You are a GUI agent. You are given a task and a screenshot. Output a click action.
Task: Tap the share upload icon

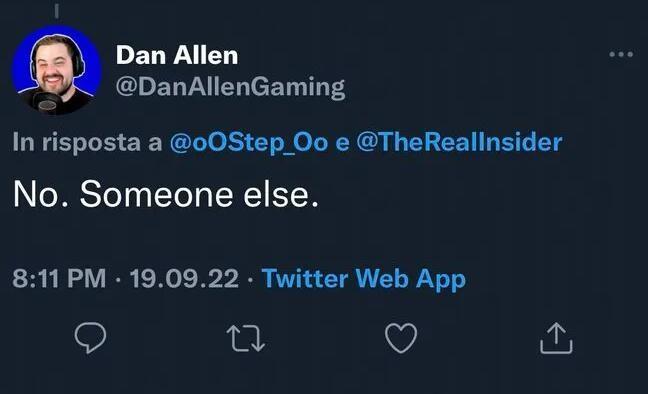point(556,338)
